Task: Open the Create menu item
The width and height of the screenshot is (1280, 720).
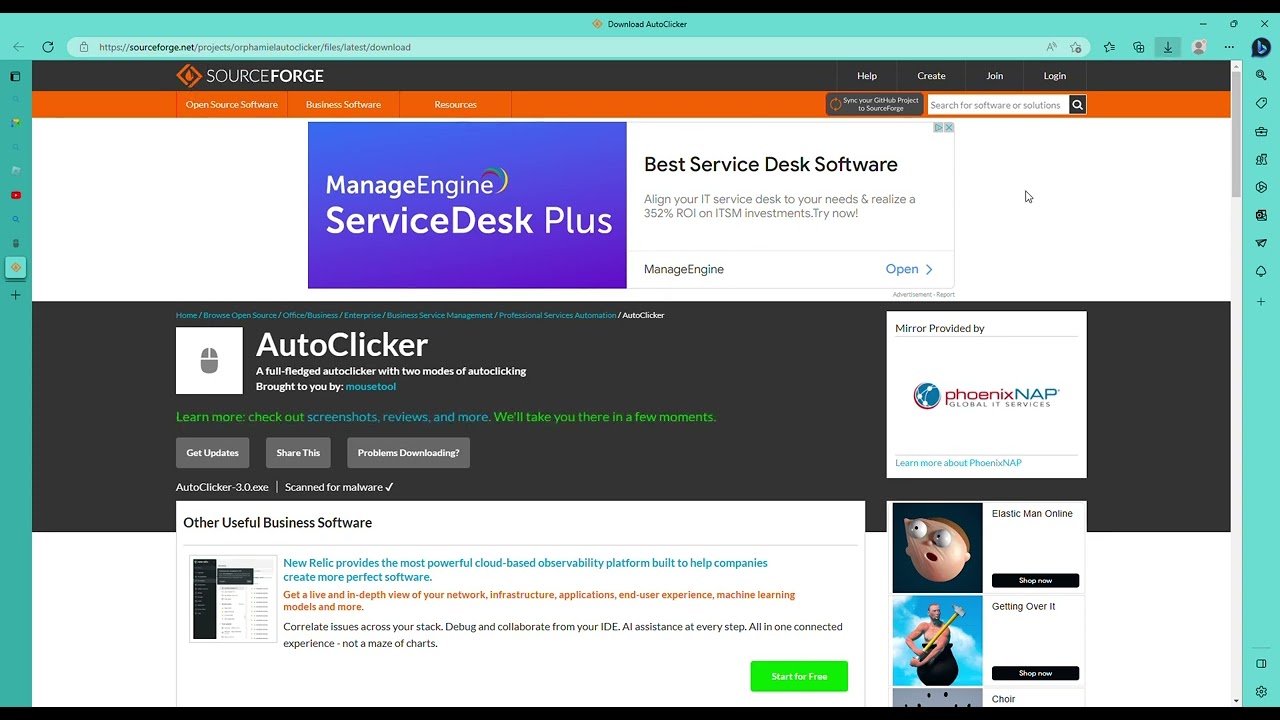Action: click(x=931, y=76)
